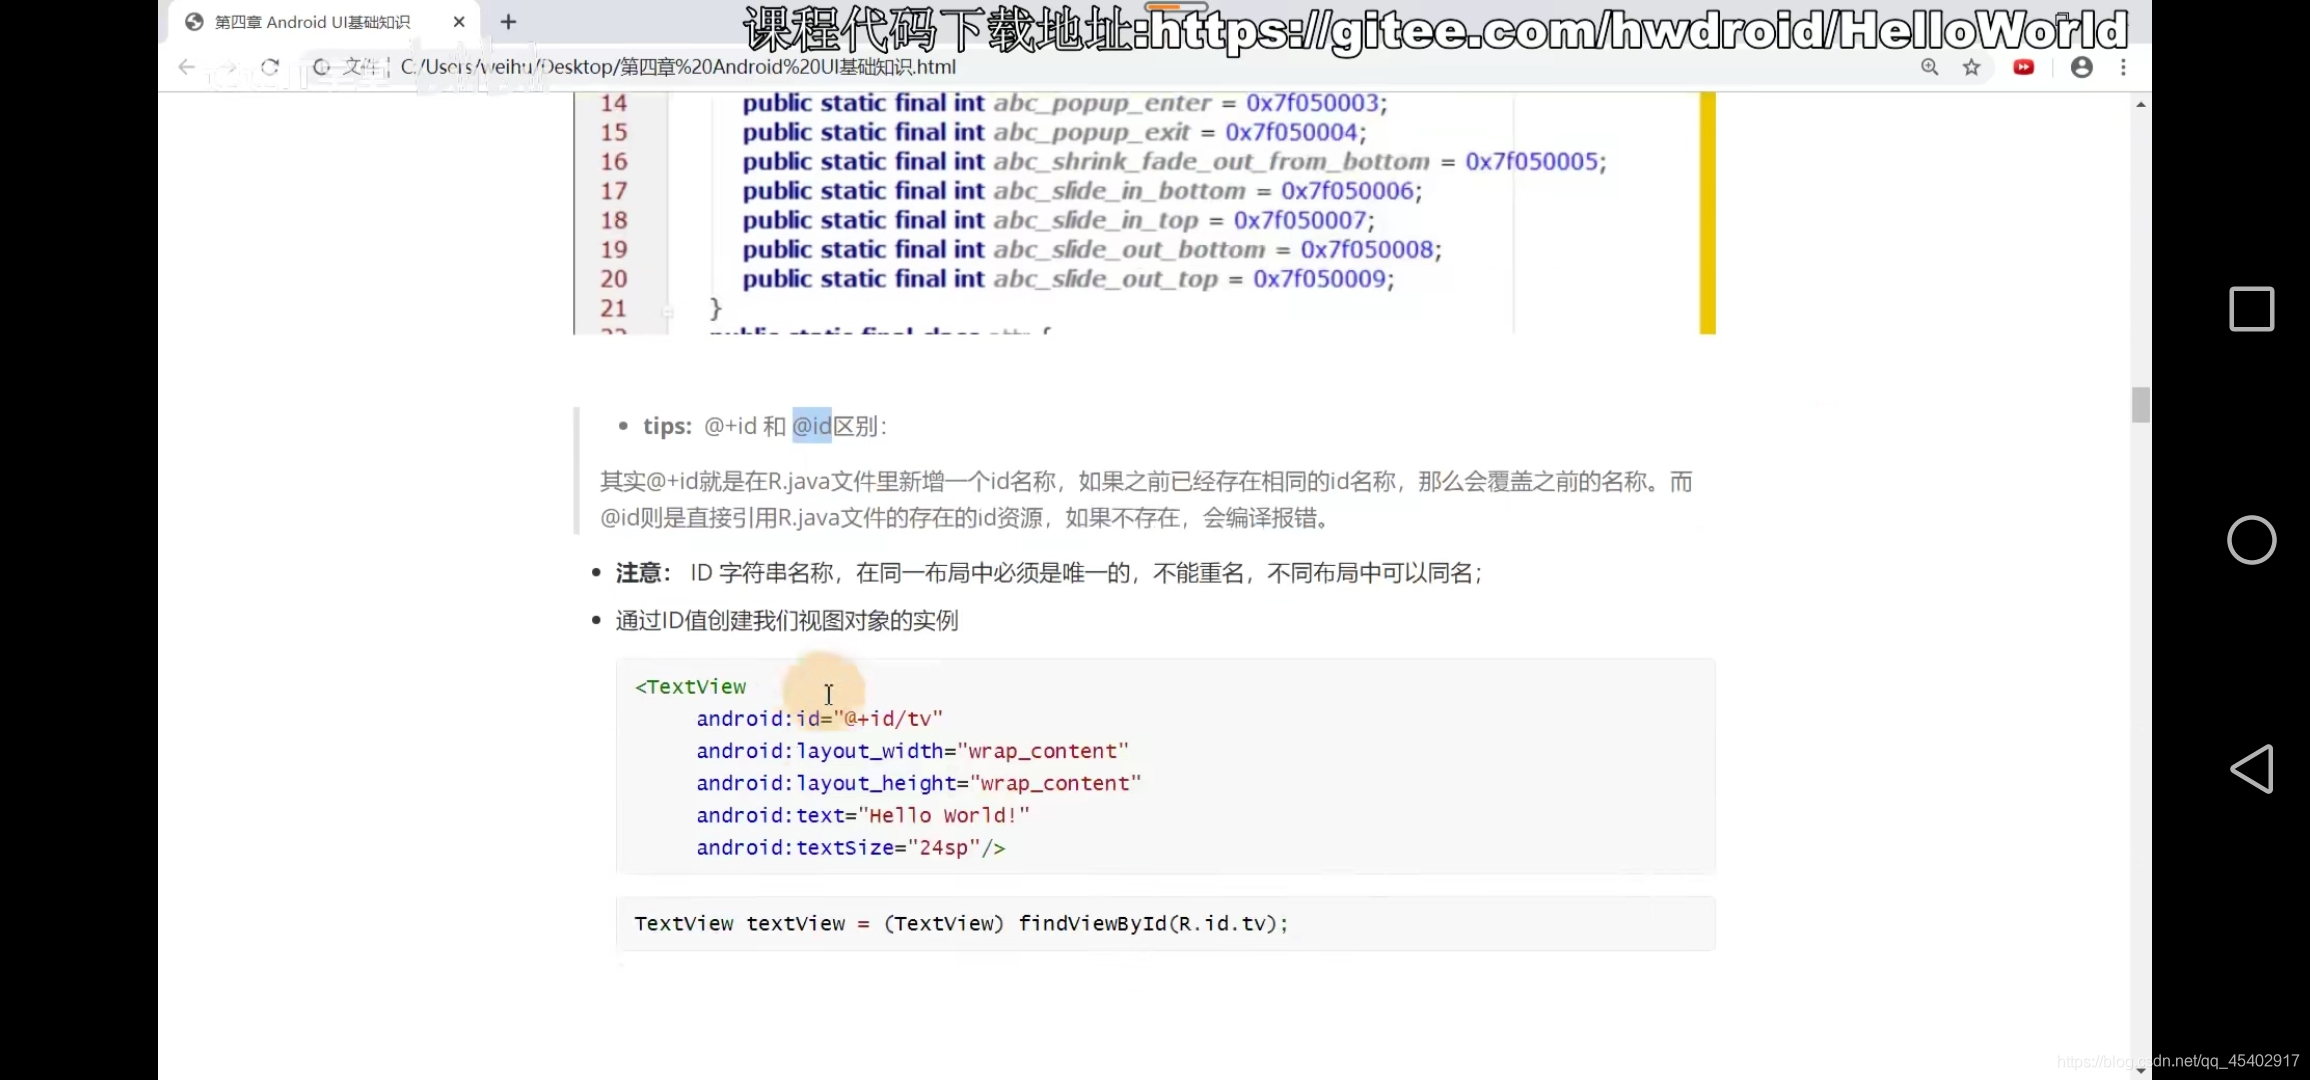Viewport: 2310px width, 1080px height.
Task: Click the browser back arrow
Action: pyautogui.click(x=187, y=67)
